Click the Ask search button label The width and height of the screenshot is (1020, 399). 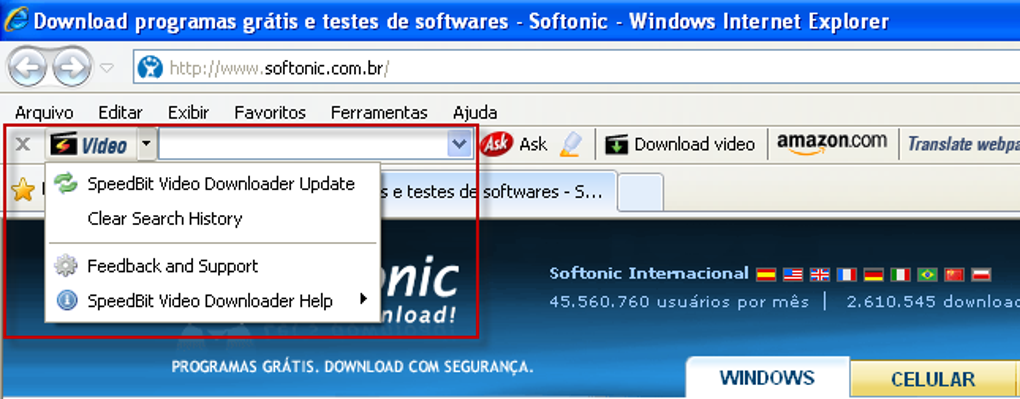click(x=533, y=144)
